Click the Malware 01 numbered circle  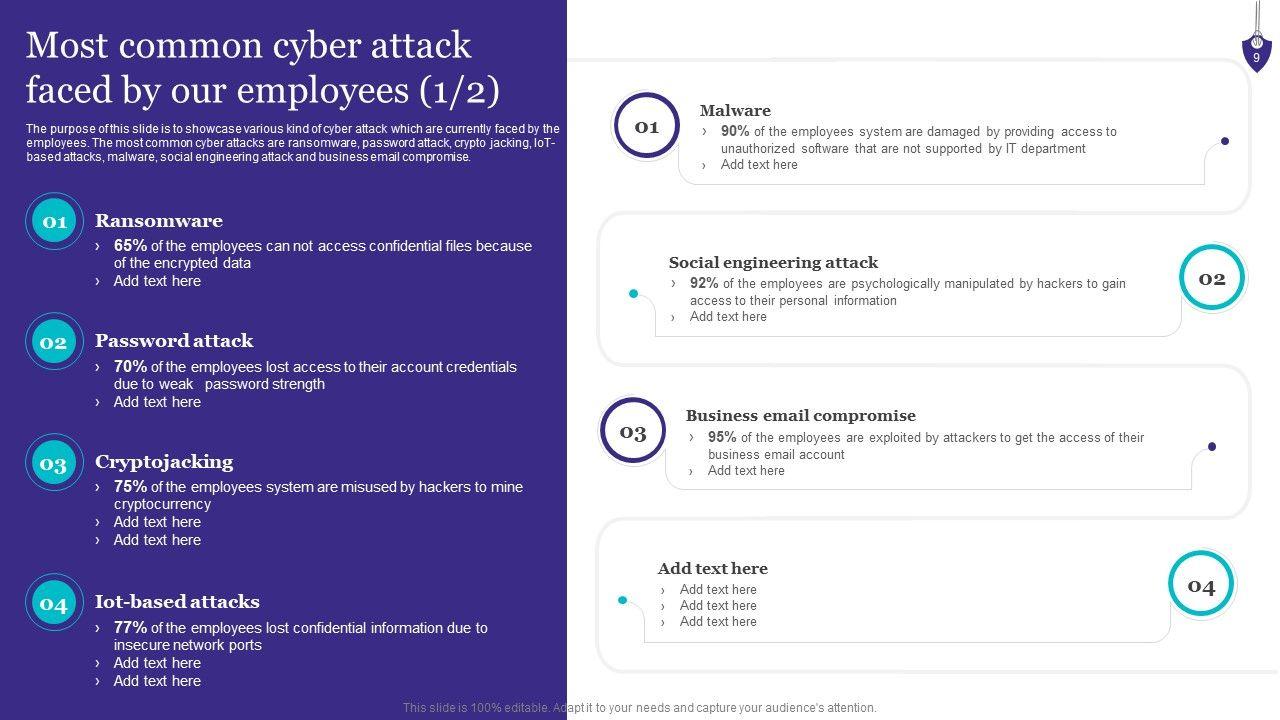[646, 126]
